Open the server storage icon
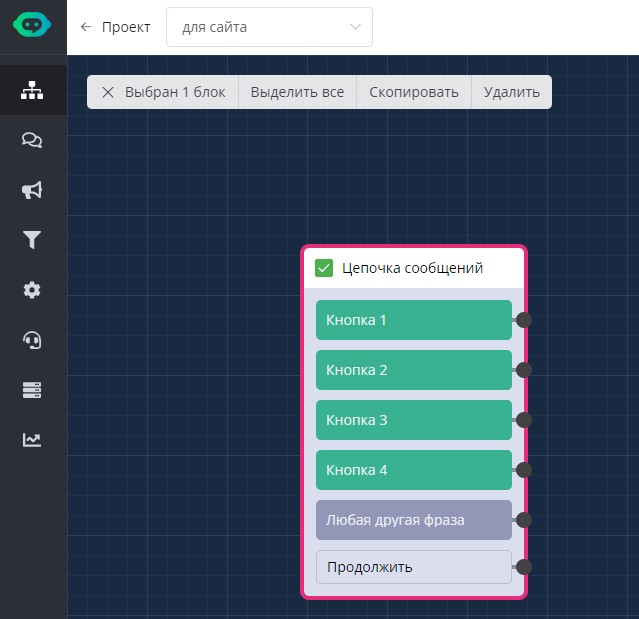The height and width of the screenshot is (619, 639). (32, 390)
